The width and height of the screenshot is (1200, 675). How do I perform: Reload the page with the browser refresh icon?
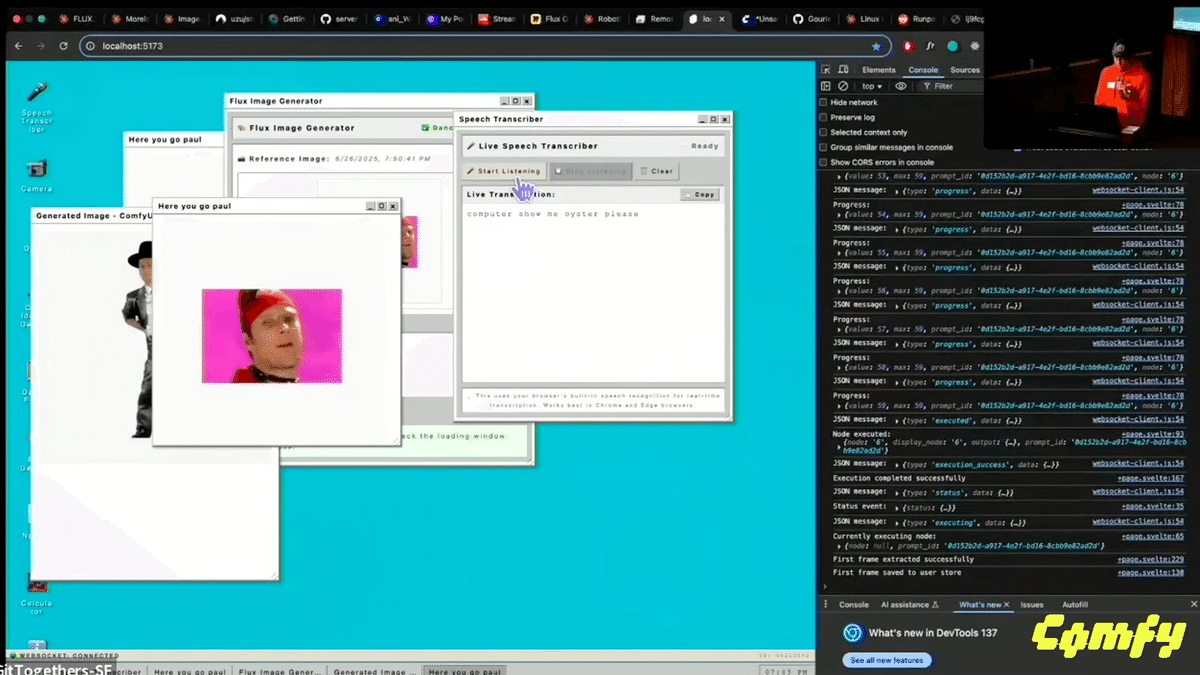(63, 46)
